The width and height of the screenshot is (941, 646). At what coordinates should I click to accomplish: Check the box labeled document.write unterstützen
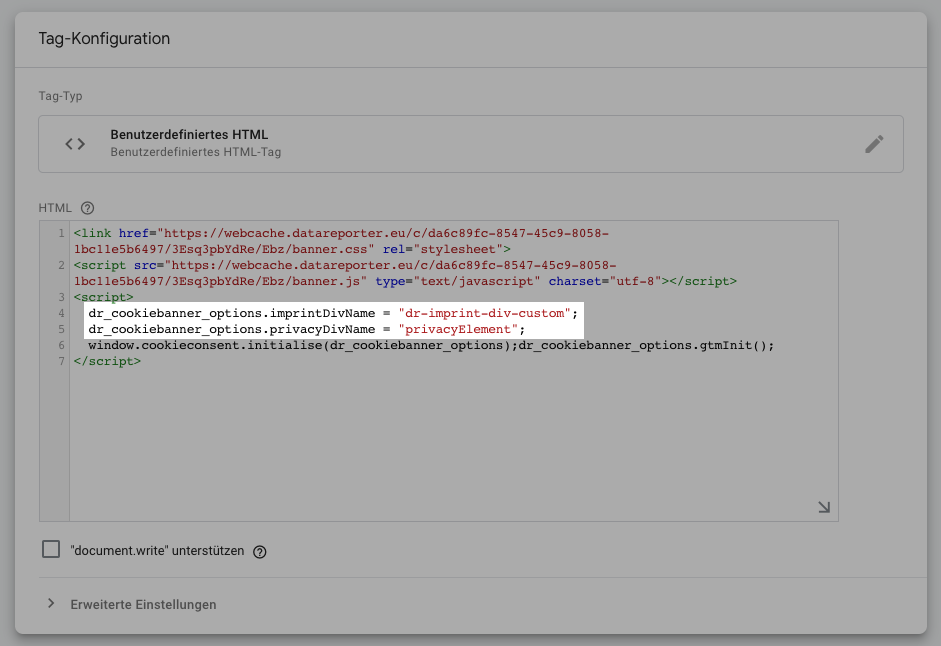pyautogui.click(x=50, y=550)
